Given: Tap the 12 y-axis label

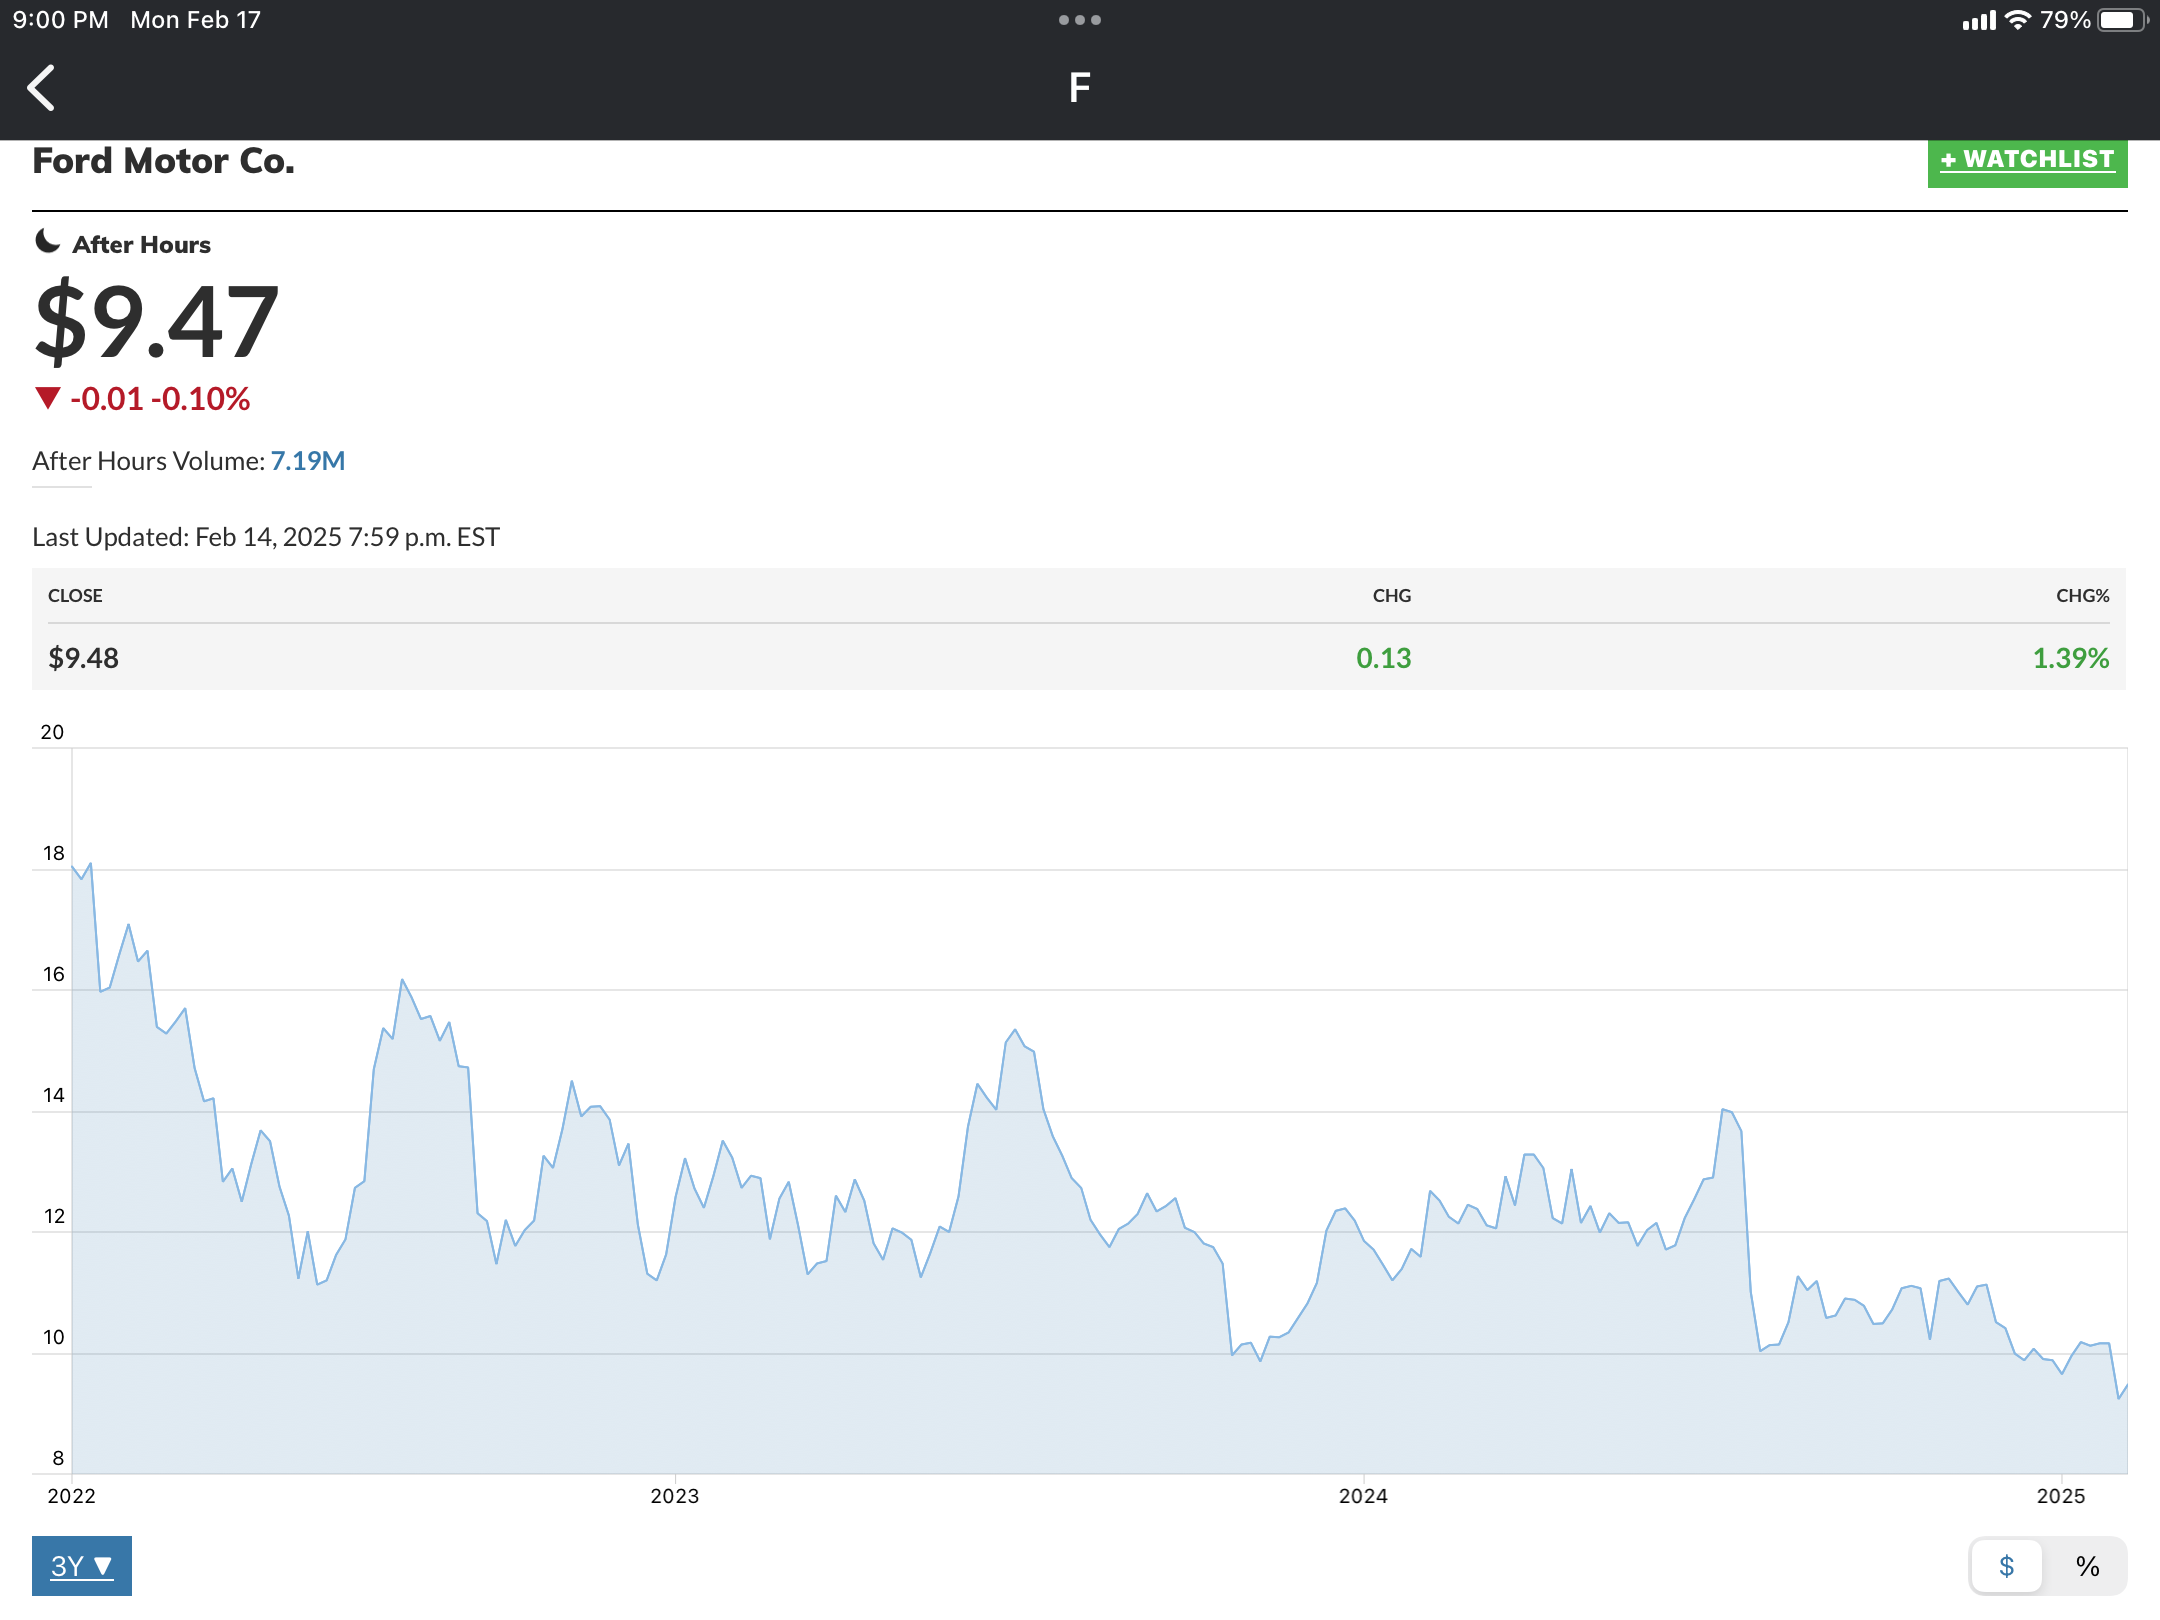Looking at the screenshot, I should point(54,1216).
